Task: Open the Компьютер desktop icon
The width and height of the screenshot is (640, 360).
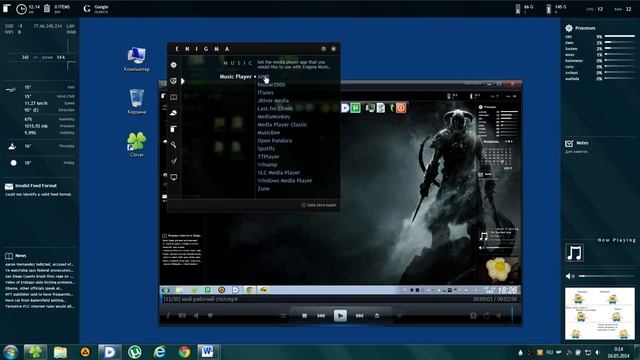Action: coord(136,59)
